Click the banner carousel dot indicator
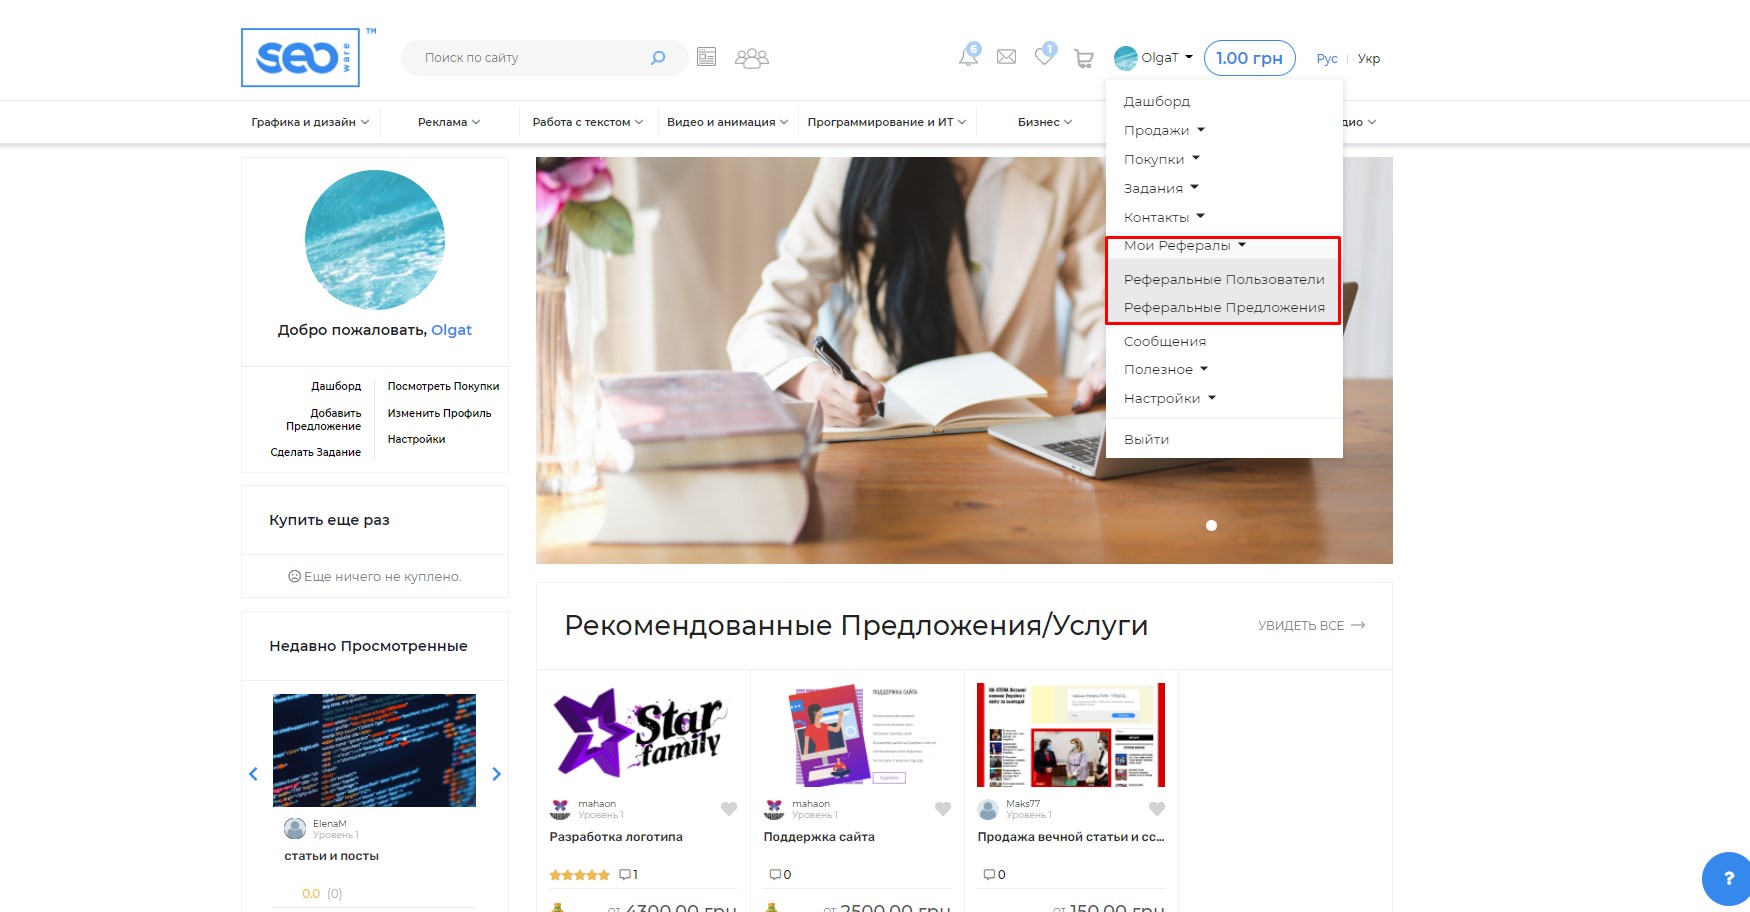The image size is (1750, 912). pyautogui.click(x=1211, y=525)
